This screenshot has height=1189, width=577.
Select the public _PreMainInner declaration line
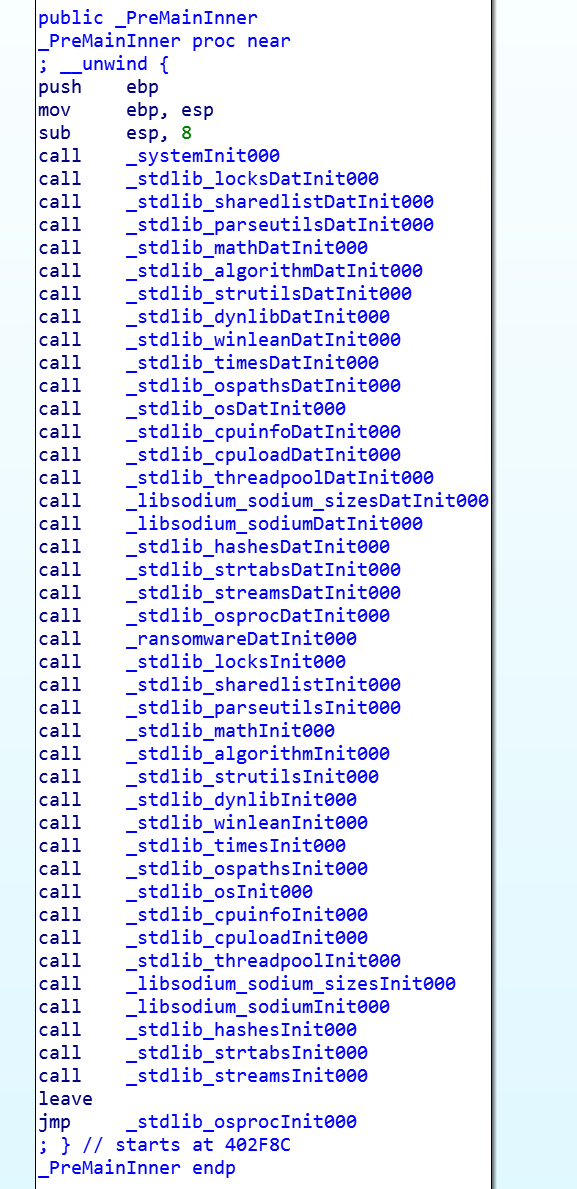[x=148, y=18]
